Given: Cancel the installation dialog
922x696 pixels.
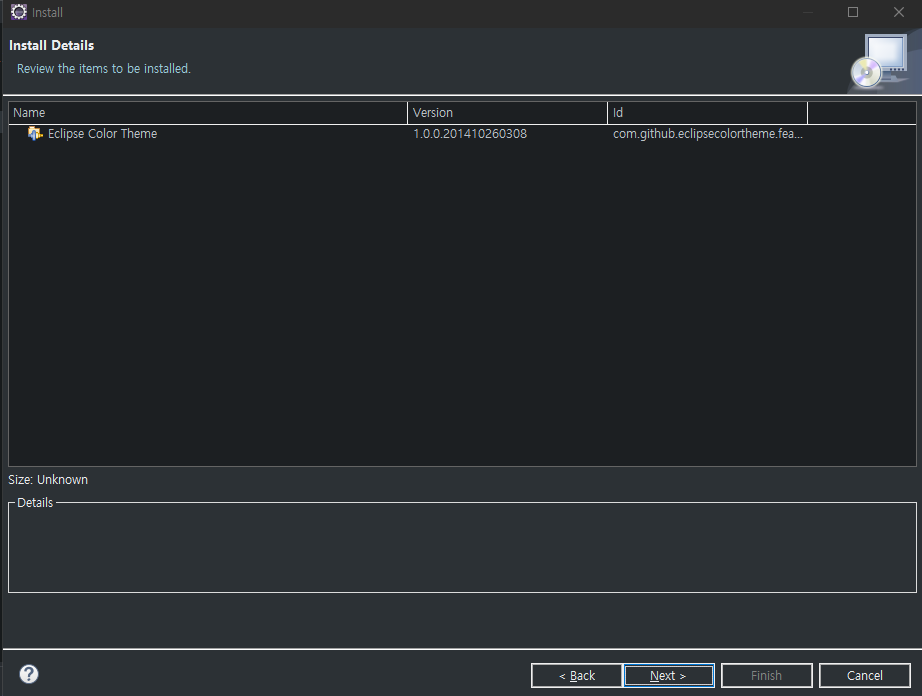Looking at the screenshot, I should pos(864,675).
